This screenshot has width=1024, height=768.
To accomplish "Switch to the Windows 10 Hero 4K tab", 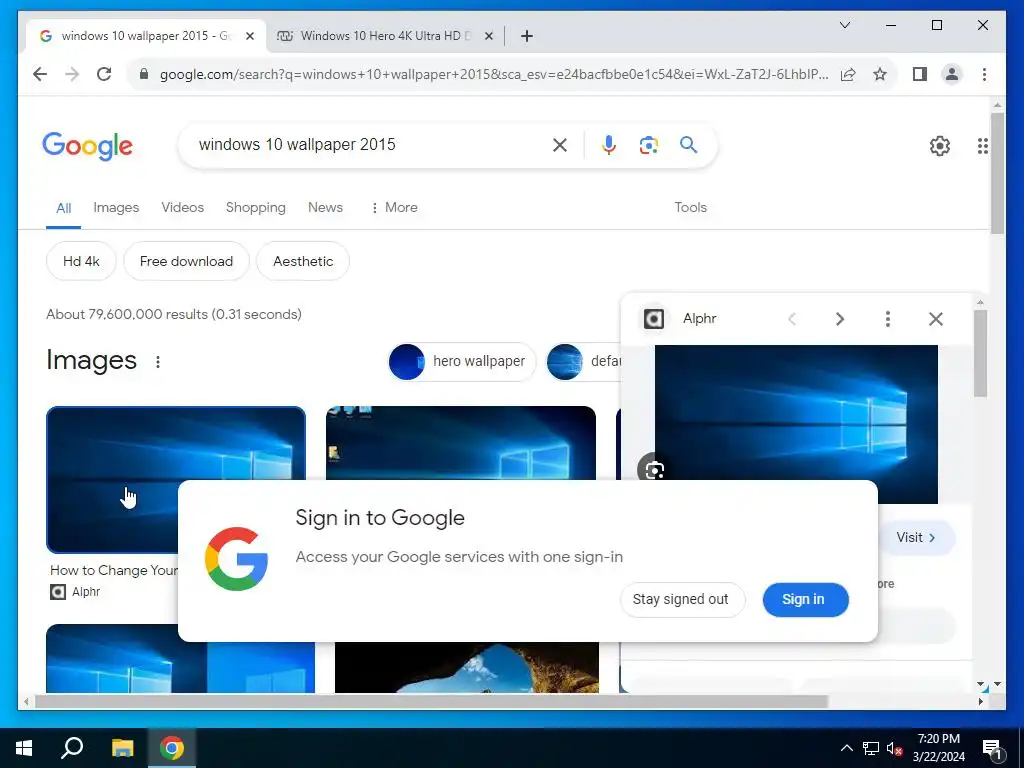I will coord(385,36).
